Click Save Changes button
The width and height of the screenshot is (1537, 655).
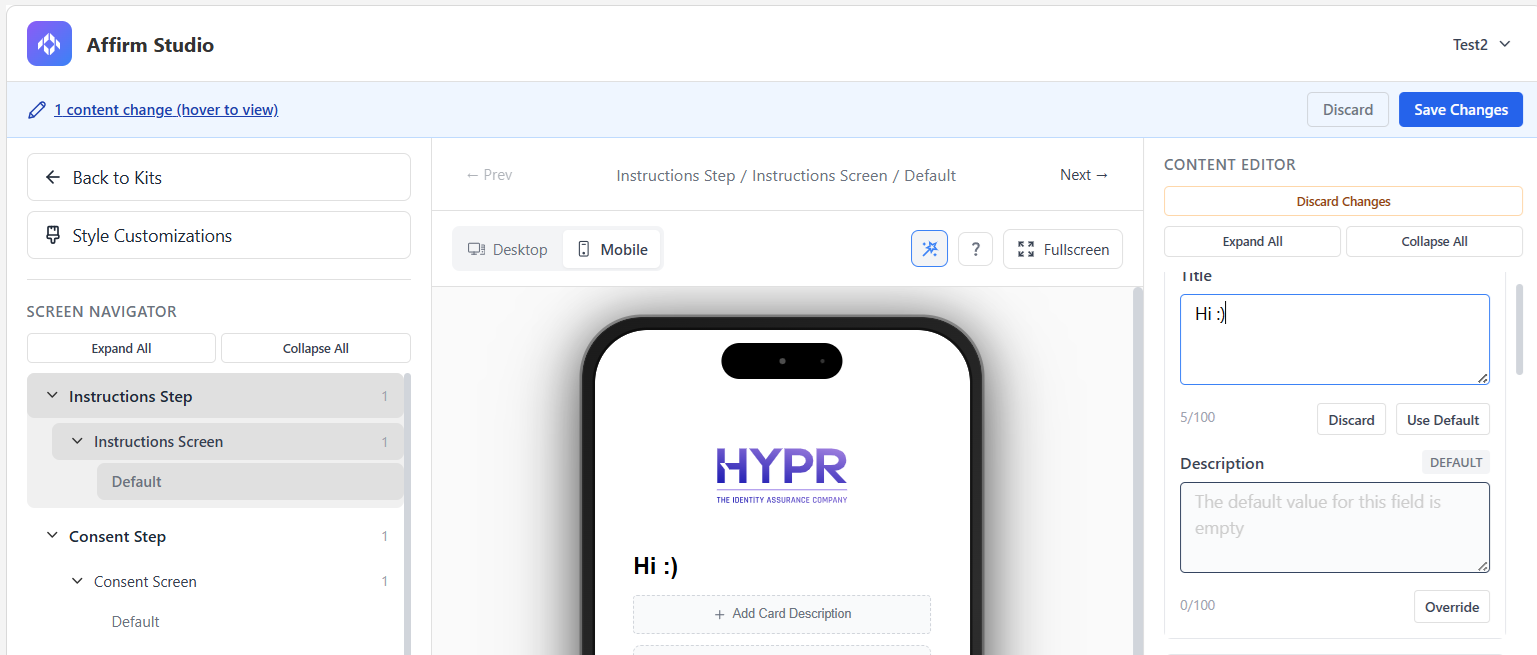pos(1460,109)
